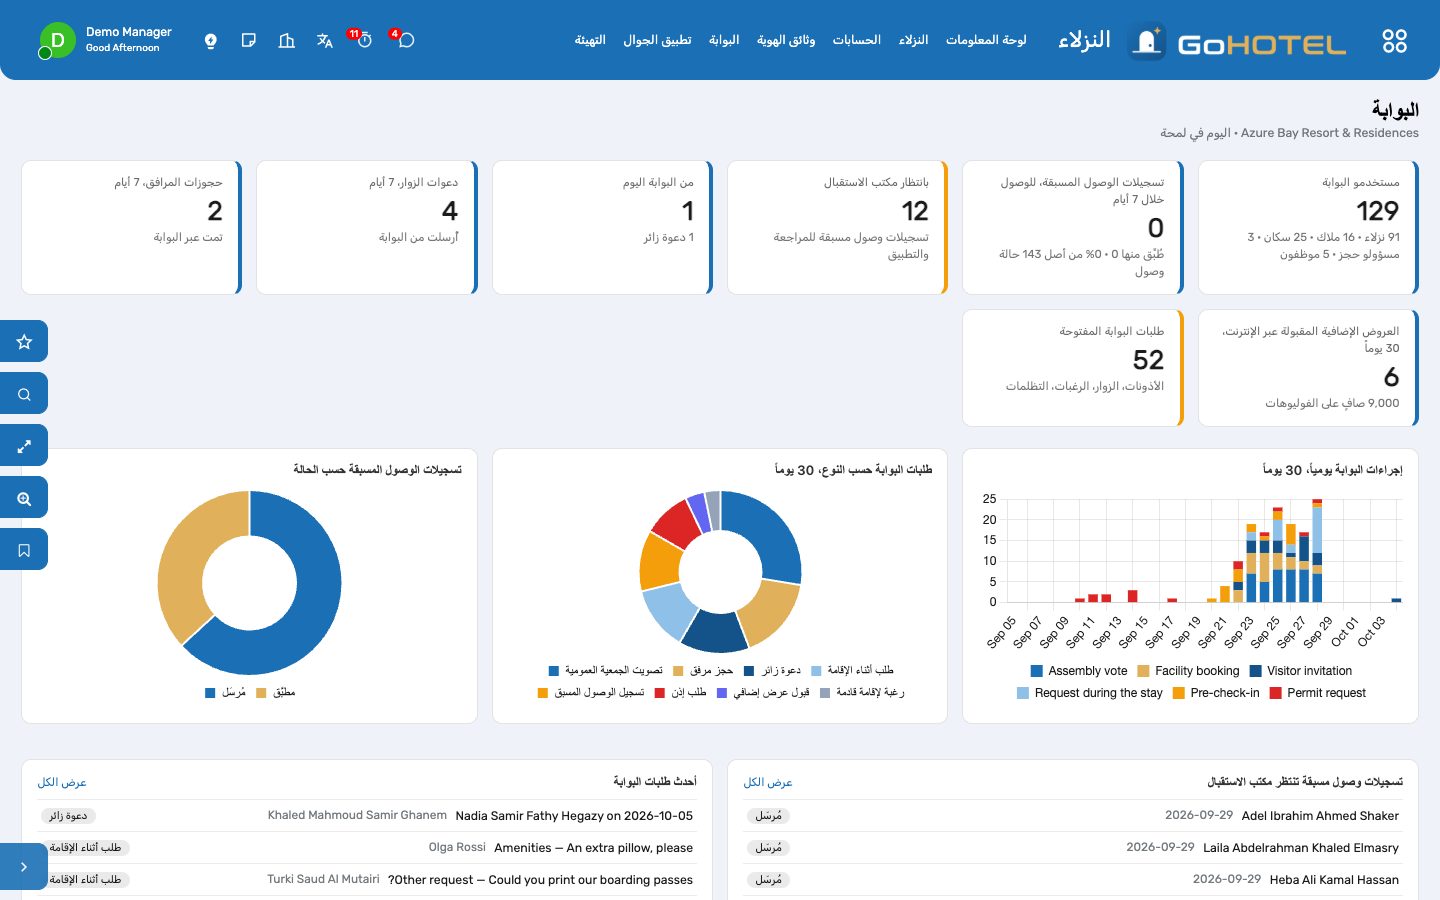Toggle the Facility booking legend item
The image size is (1440, 900).
(x=1188, y=671)
